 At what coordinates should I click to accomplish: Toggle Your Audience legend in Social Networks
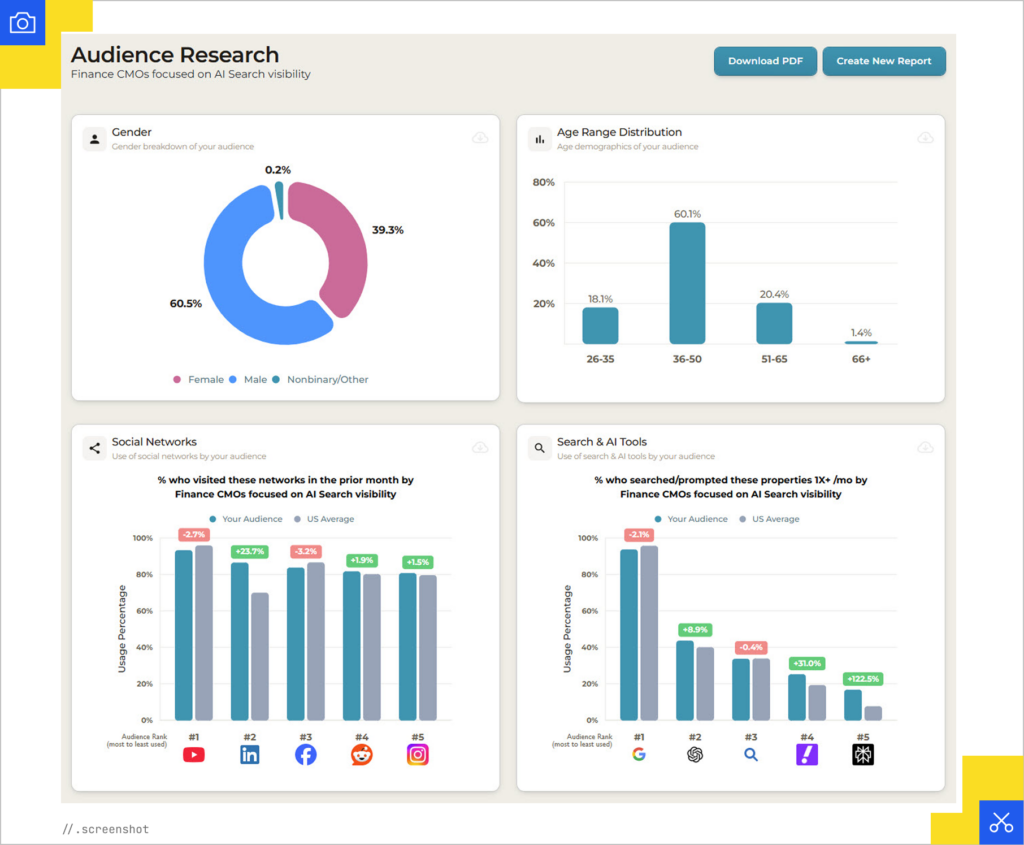[x=246, y=519]
